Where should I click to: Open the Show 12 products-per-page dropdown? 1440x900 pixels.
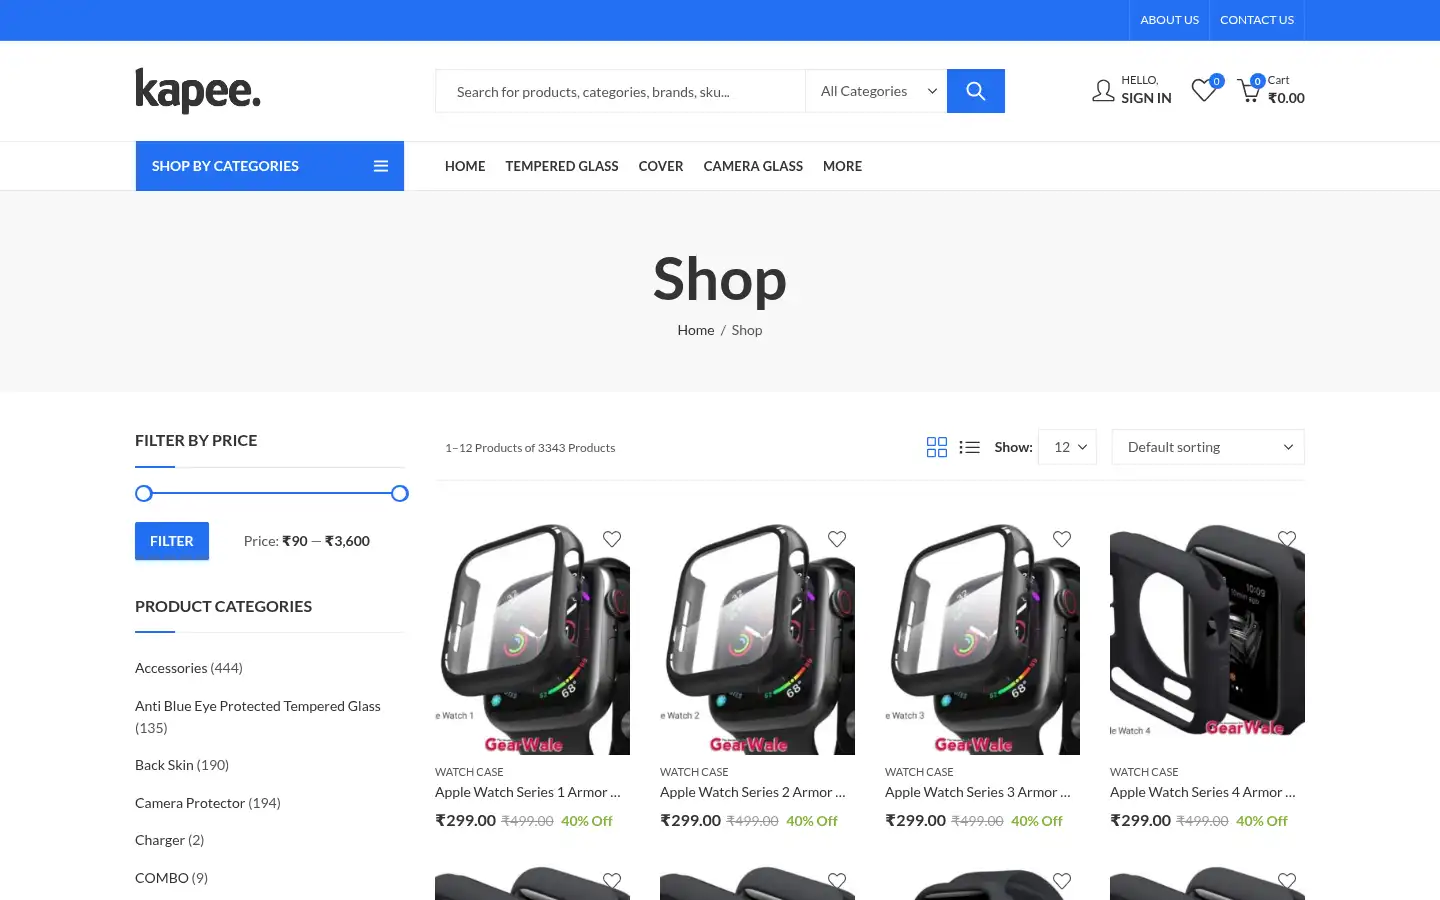pos(1067,447)
